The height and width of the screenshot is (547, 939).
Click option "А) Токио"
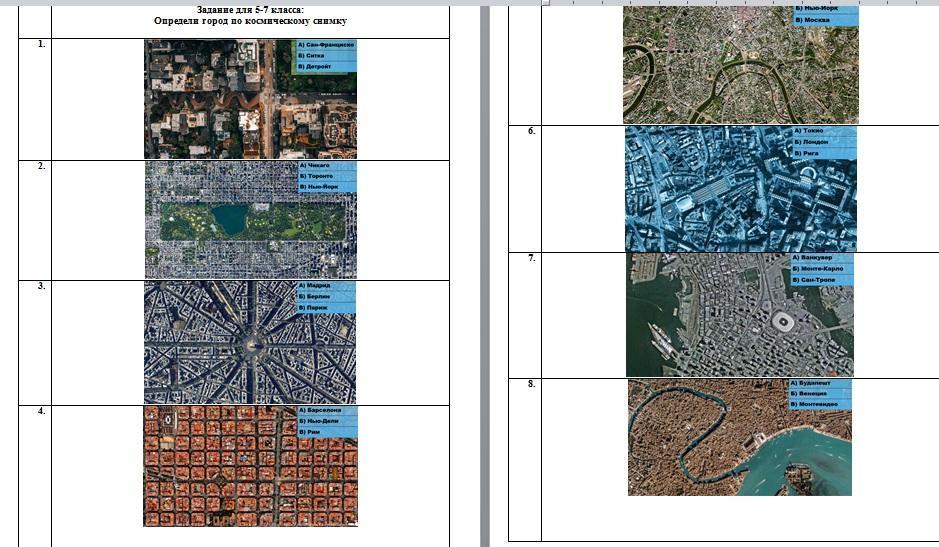pyautogui.click(x=809, y=131)
